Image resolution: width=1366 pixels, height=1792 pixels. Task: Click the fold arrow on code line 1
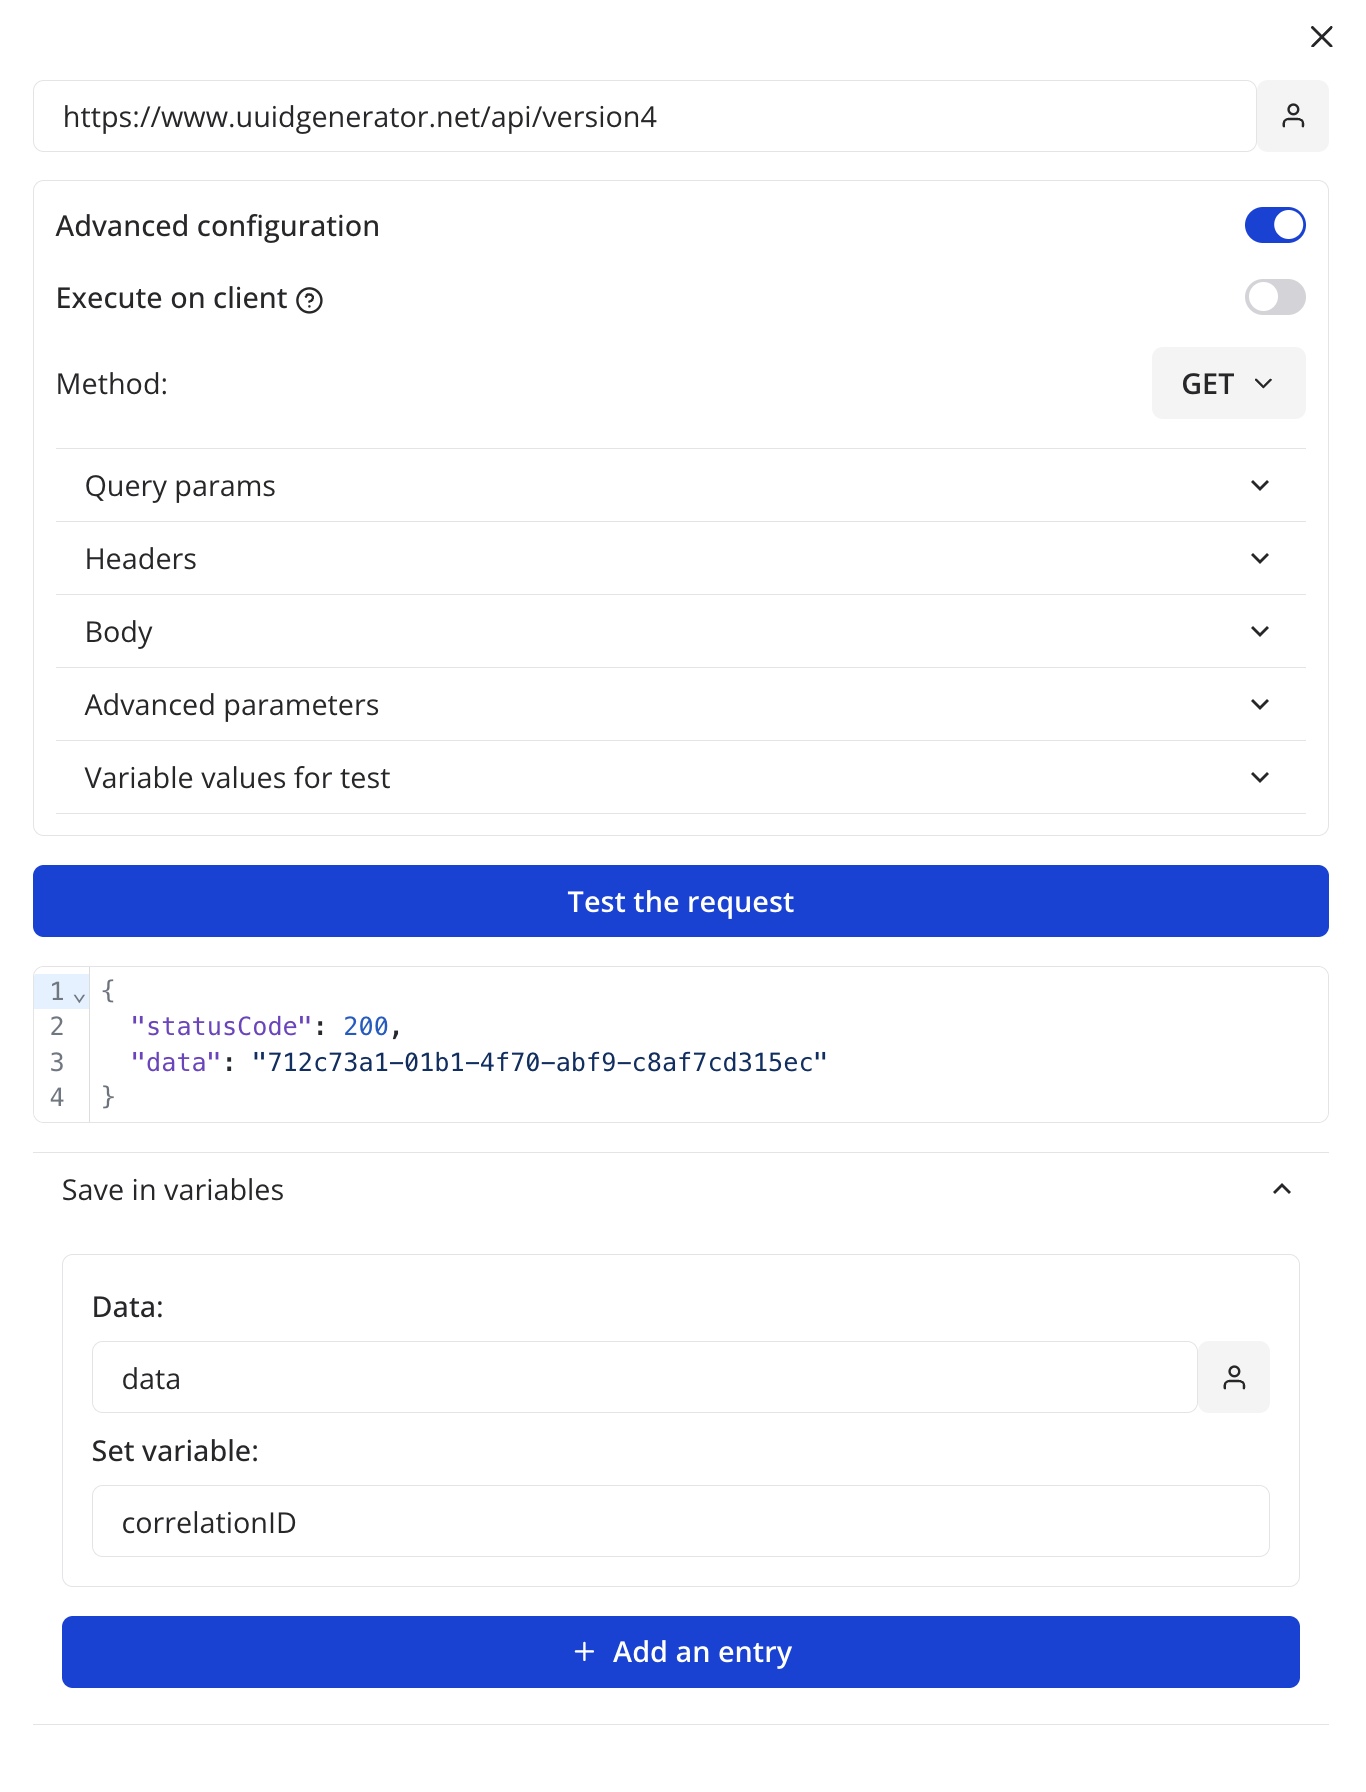coord(80,997)
